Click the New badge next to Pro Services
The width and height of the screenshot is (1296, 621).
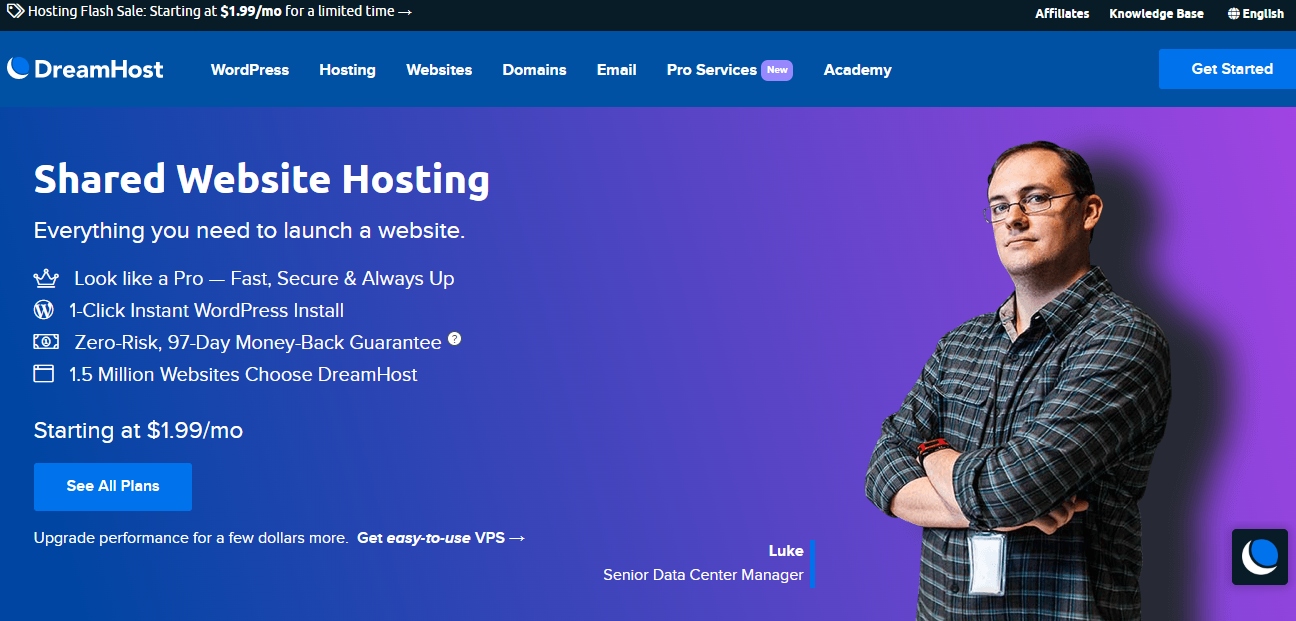click(777, 70)
